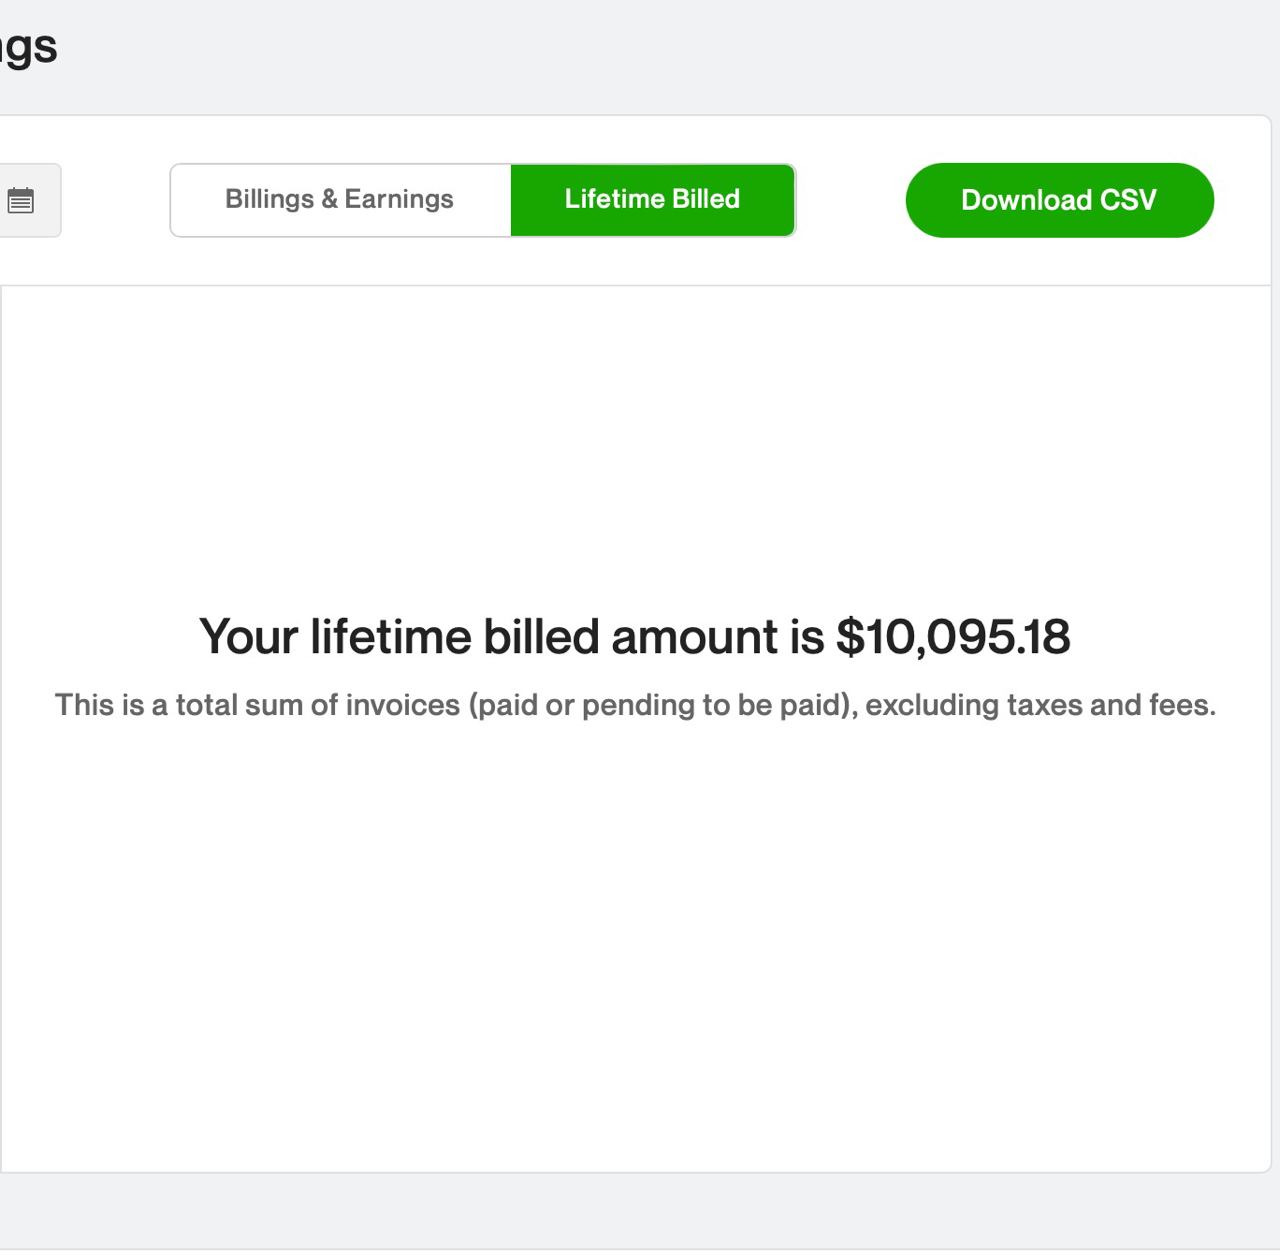The height and width of the screenshot is (1256, 1280).
Task: Click the word 'Billed' in the green tab
Action: 706,199
